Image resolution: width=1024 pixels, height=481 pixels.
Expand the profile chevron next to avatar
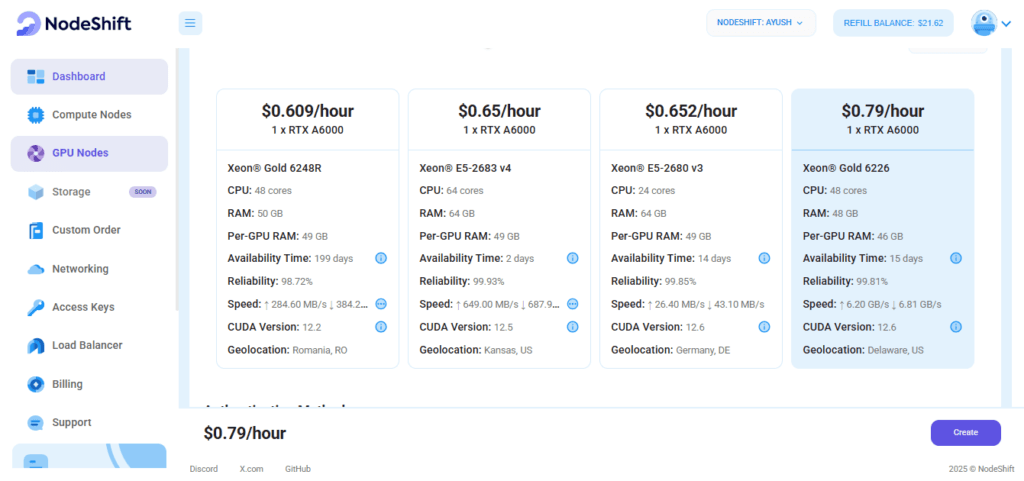[1006, 24]
